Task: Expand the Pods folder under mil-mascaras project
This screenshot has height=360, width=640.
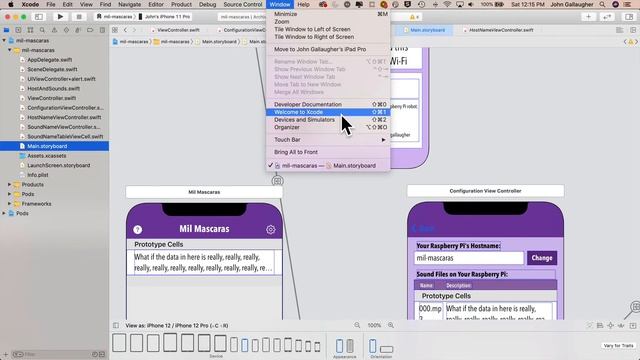Action: coord(9,194)
